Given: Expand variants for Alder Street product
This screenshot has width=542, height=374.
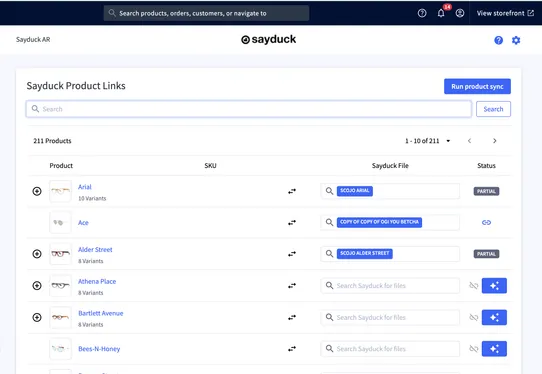Looking at the screenshot, I should coord(37,254).
